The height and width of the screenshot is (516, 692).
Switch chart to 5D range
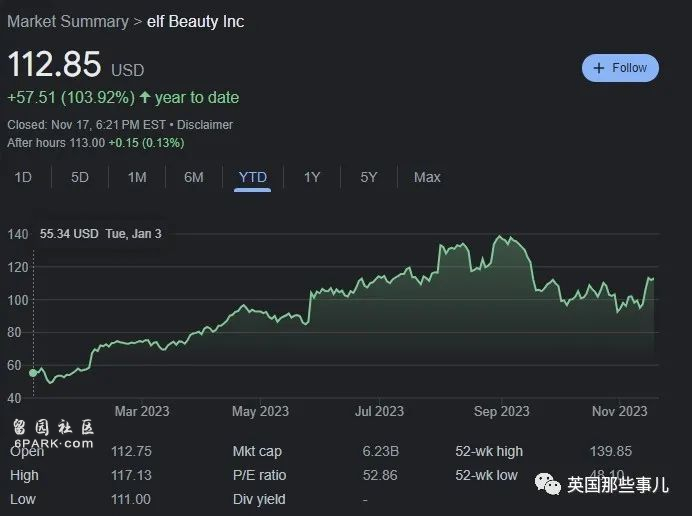tap(80, 177)
